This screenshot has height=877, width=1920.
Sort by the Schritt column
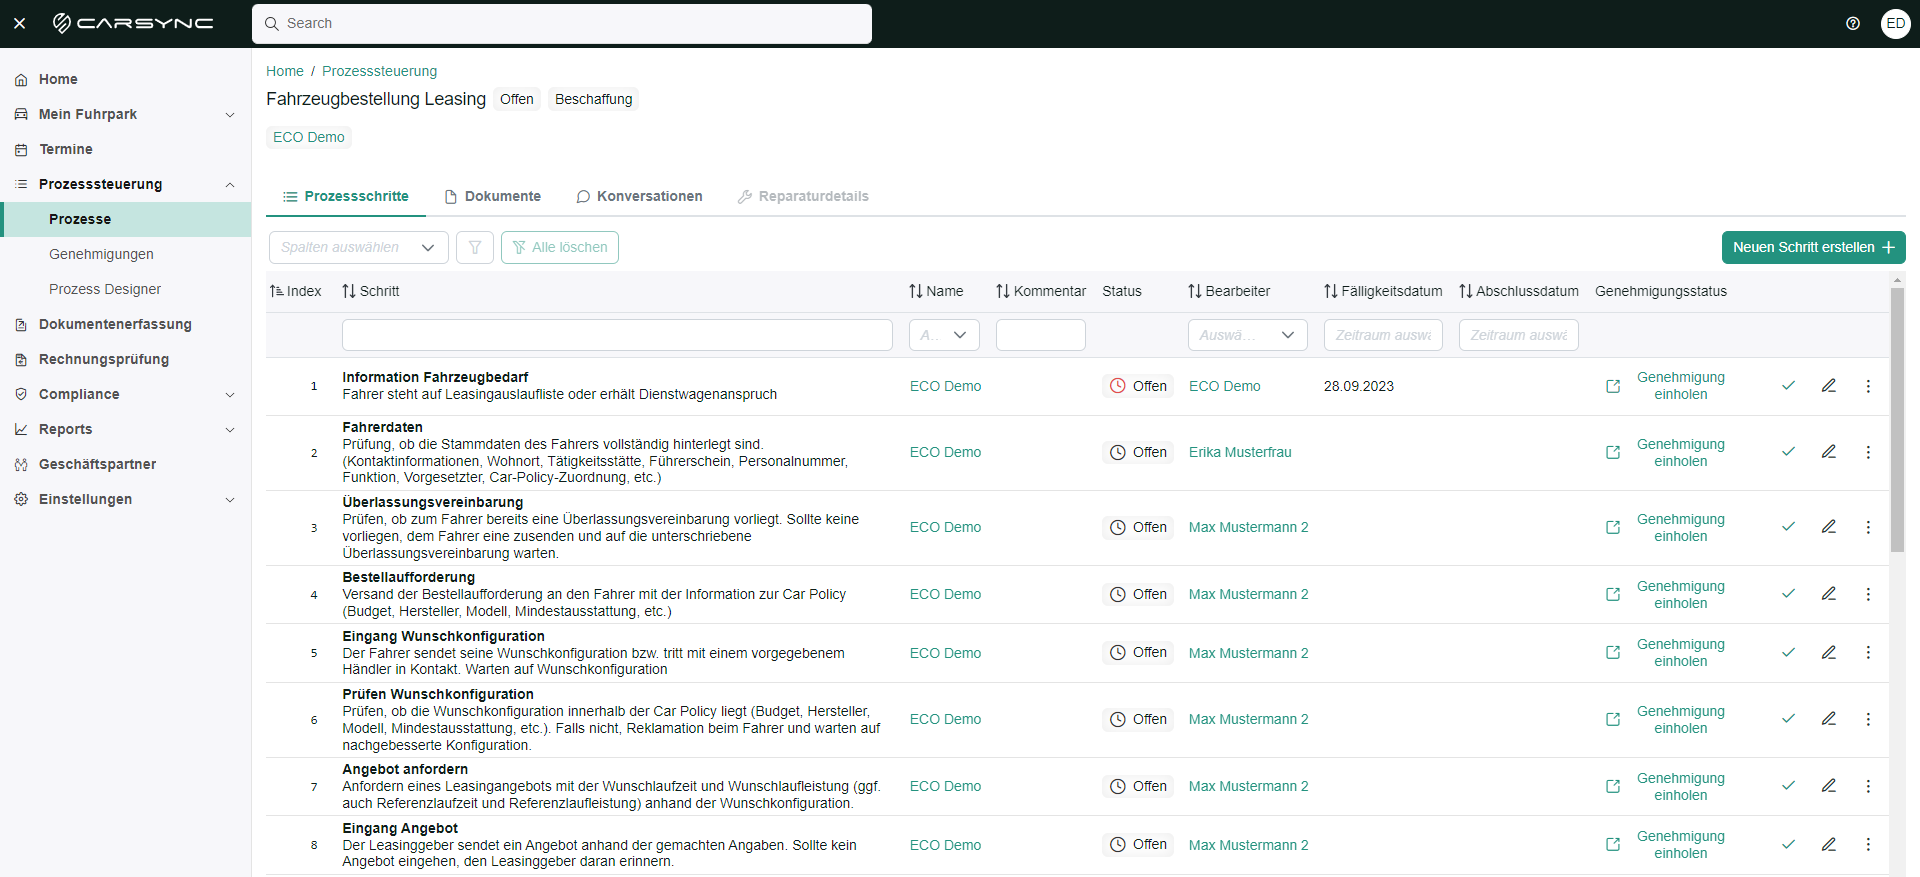pyautogui.click(x=349, y=291)
